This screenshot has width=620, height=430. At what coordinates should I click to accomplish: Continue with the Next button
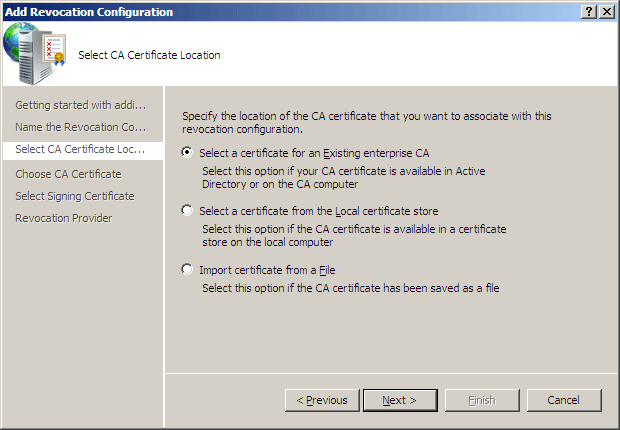[x=400, y=400]
